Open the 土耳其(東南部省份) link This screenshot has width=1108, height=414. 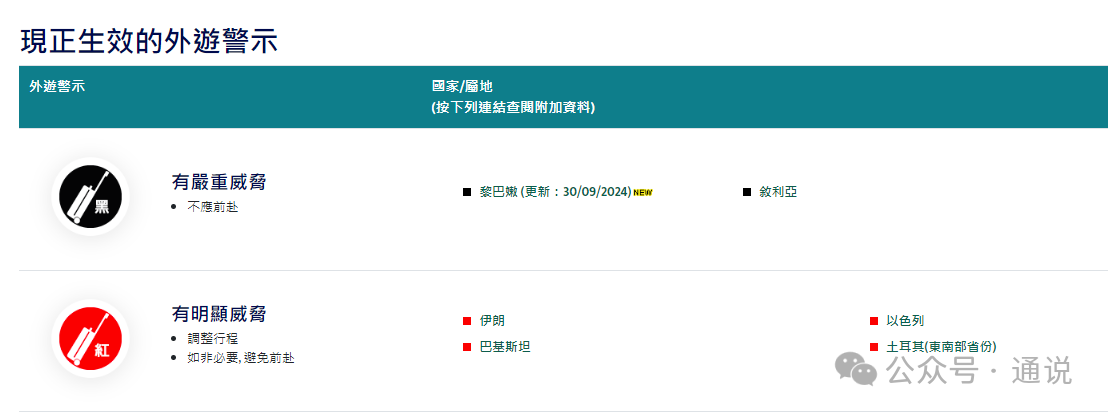coord(941,347)
